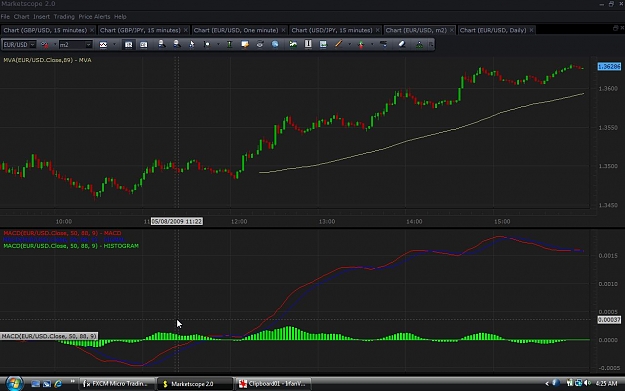The width and height of the screenshot is (625, 391).
Task: Click the blue globe icon
Action: [275, 45]
